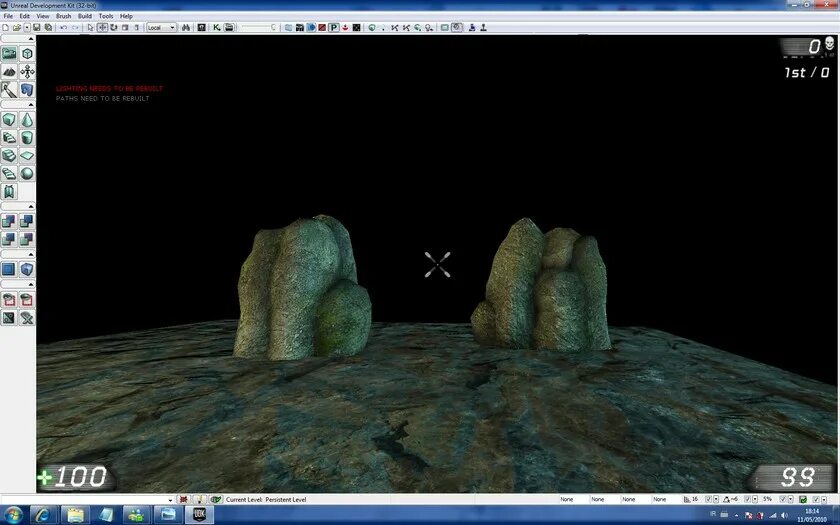Toggle scale grid snapping checkbox
The image size is (840, 525).
point(783,499)
